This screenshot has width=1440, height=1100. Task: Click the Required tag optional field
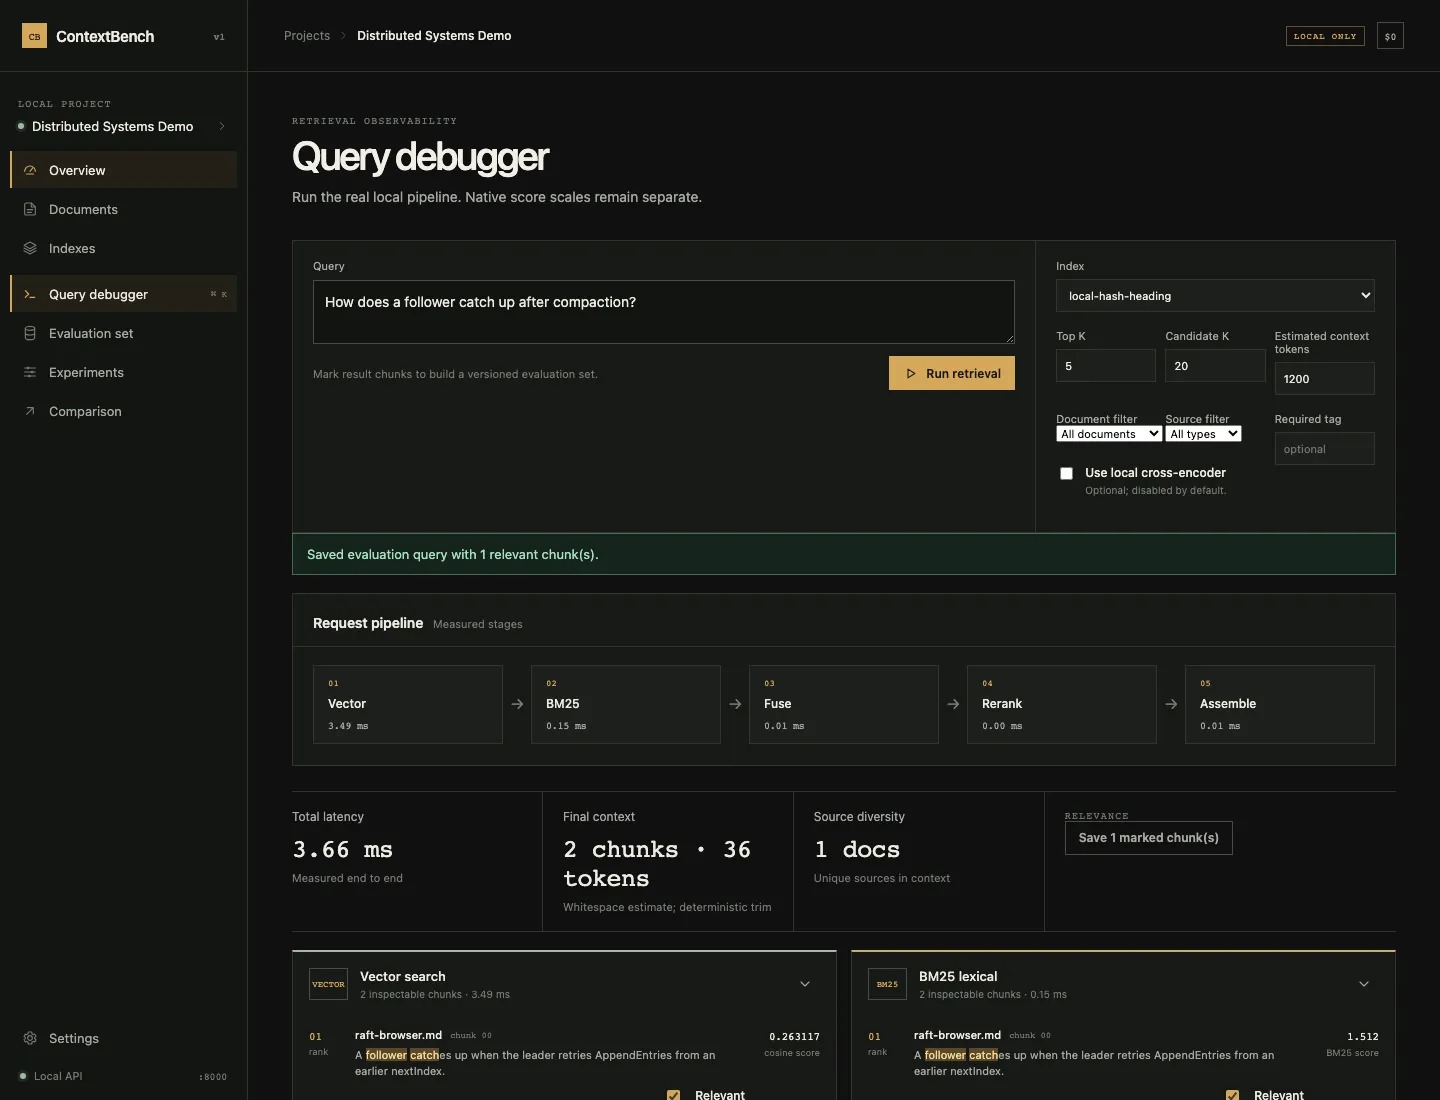[x=1324, y=448]
